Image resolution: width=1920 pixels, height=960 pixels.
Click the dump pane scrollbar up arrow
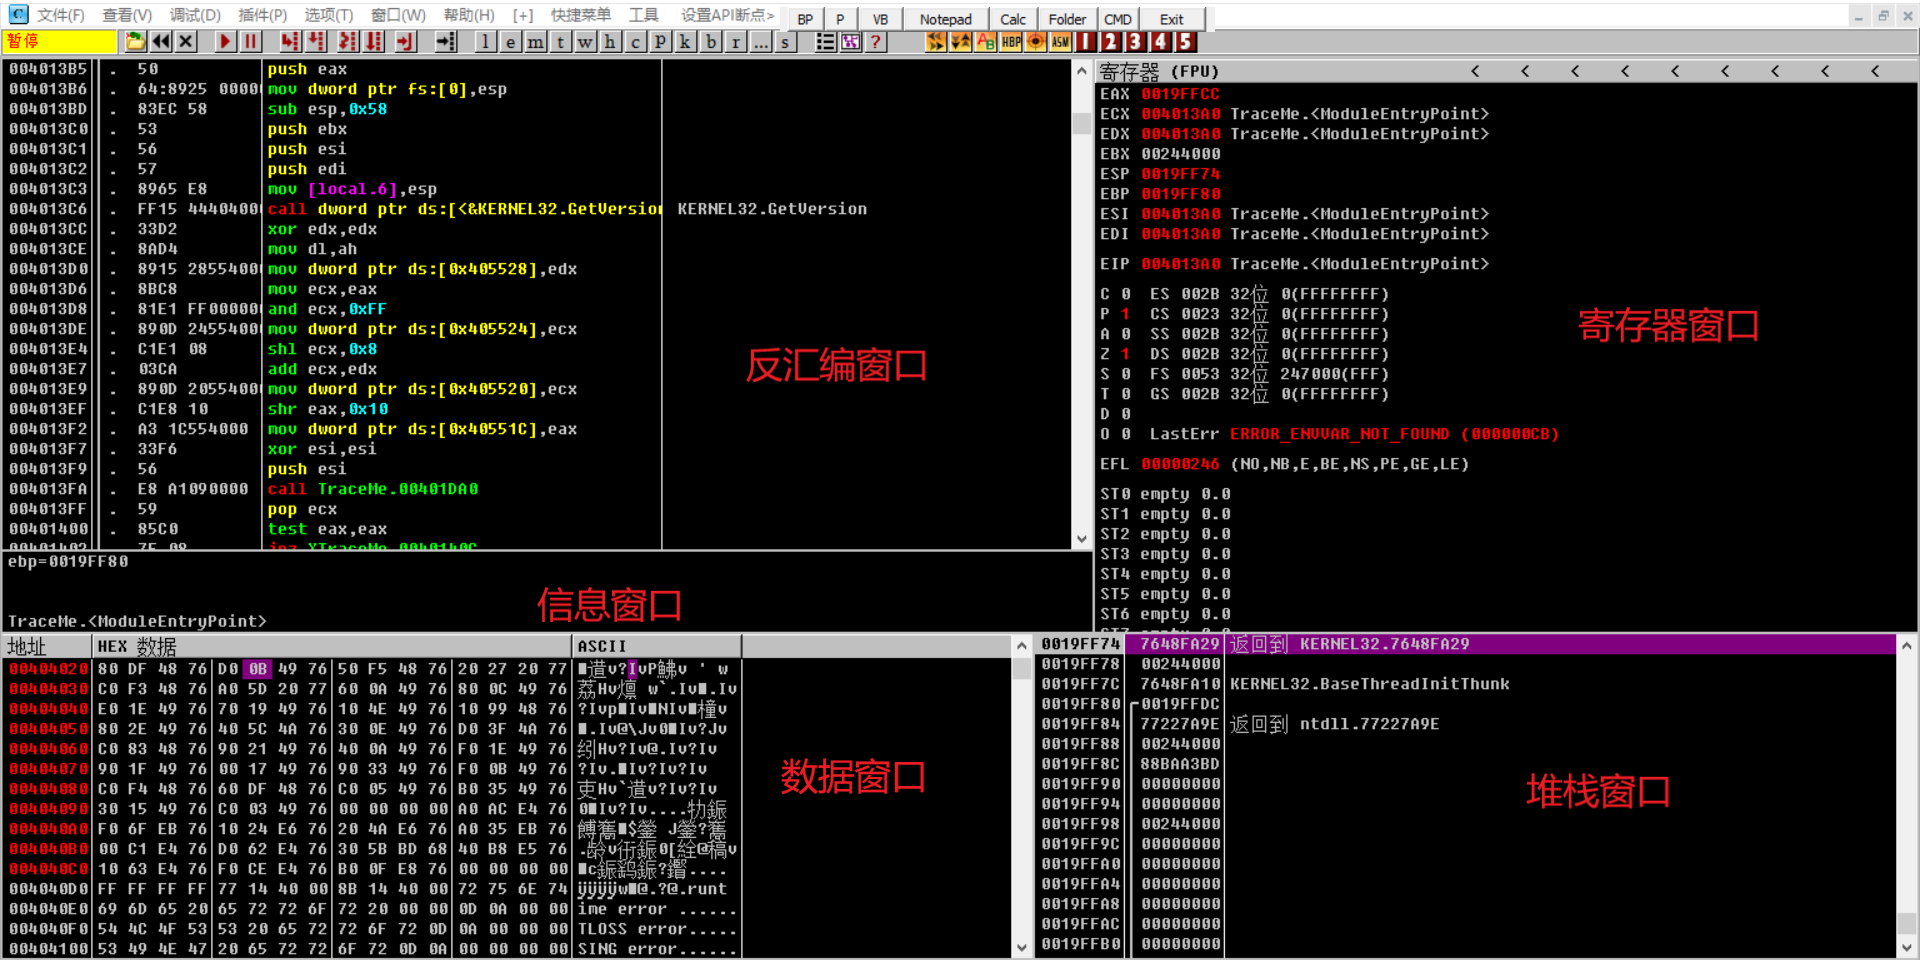[1022, 646]
